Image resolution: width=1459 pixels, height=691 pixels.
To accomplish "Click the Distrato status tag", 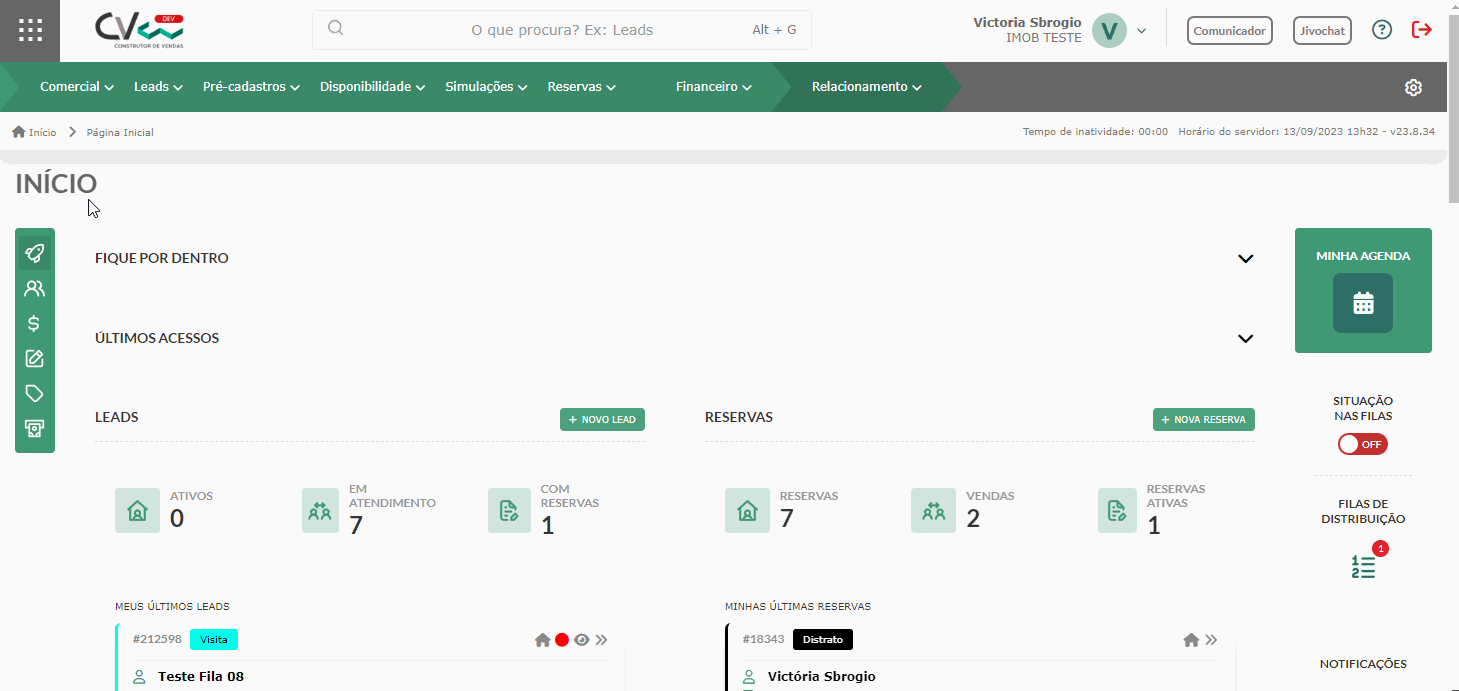I will coord(823,639).
